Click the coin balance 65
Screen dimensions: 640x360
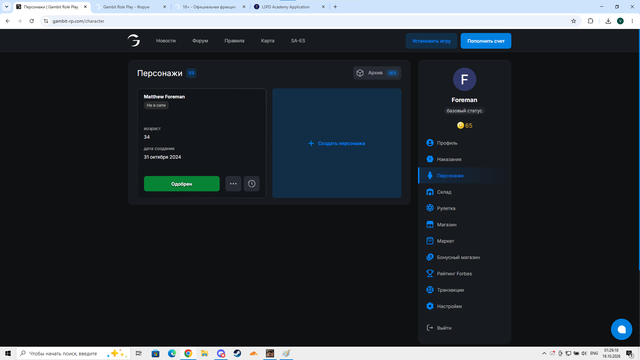tap(464, 126)
